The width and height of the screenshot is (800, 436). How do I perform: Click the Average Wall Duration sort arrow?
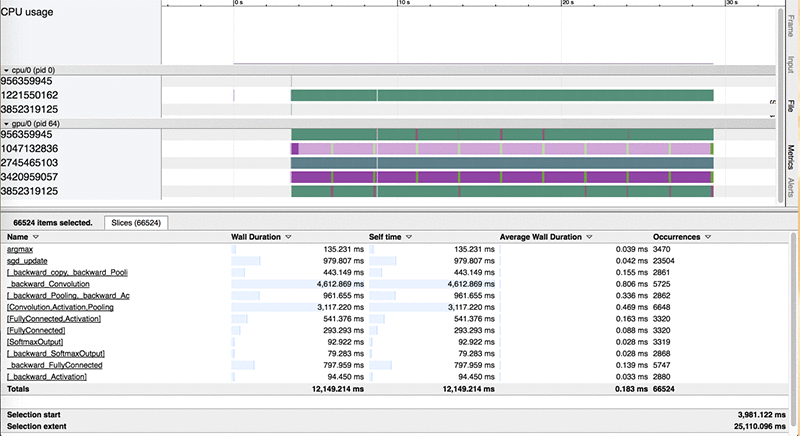pyautogui.click(x=589, y=237)
